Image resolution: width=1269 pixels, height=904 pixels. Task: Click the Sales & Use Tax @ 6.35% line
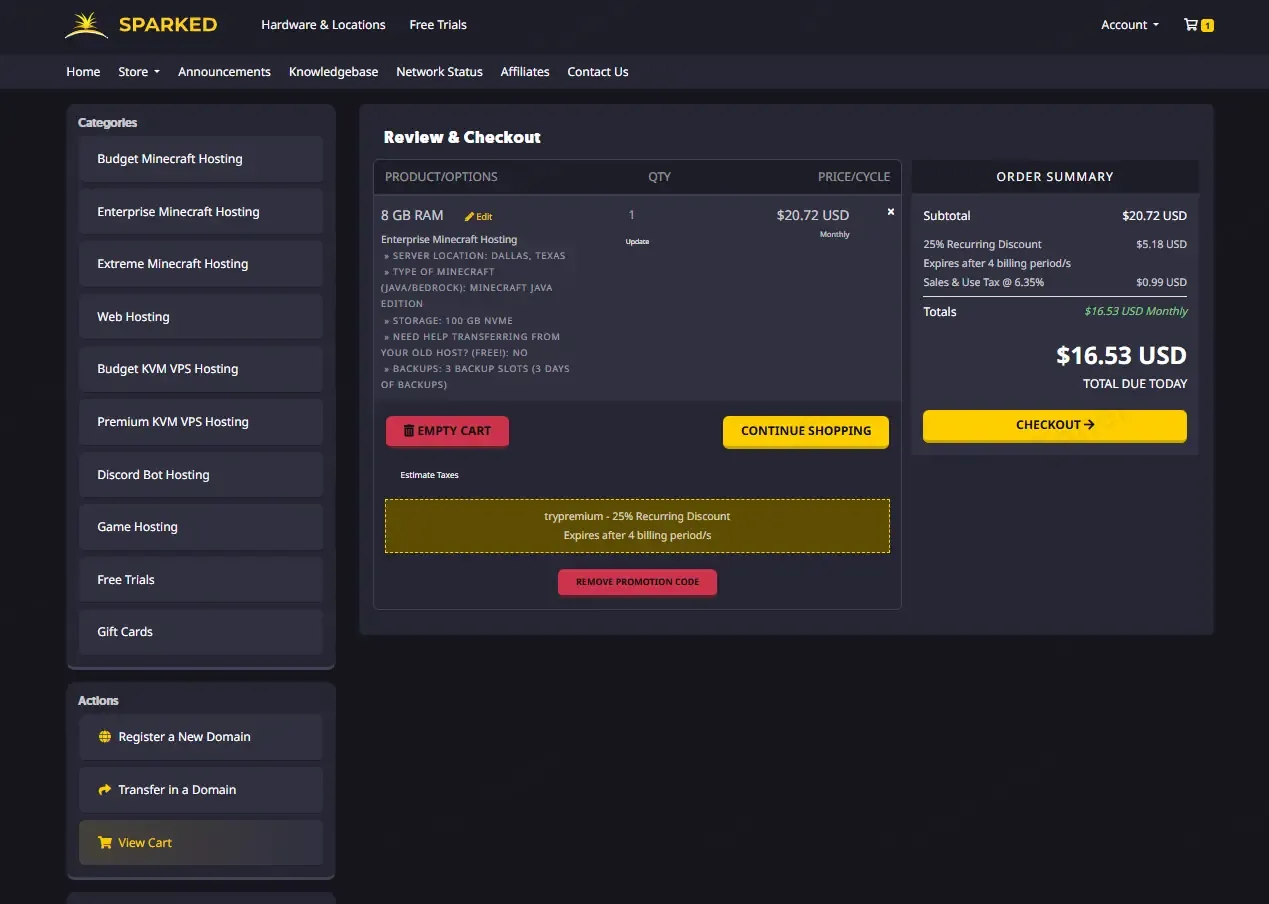1055,282
